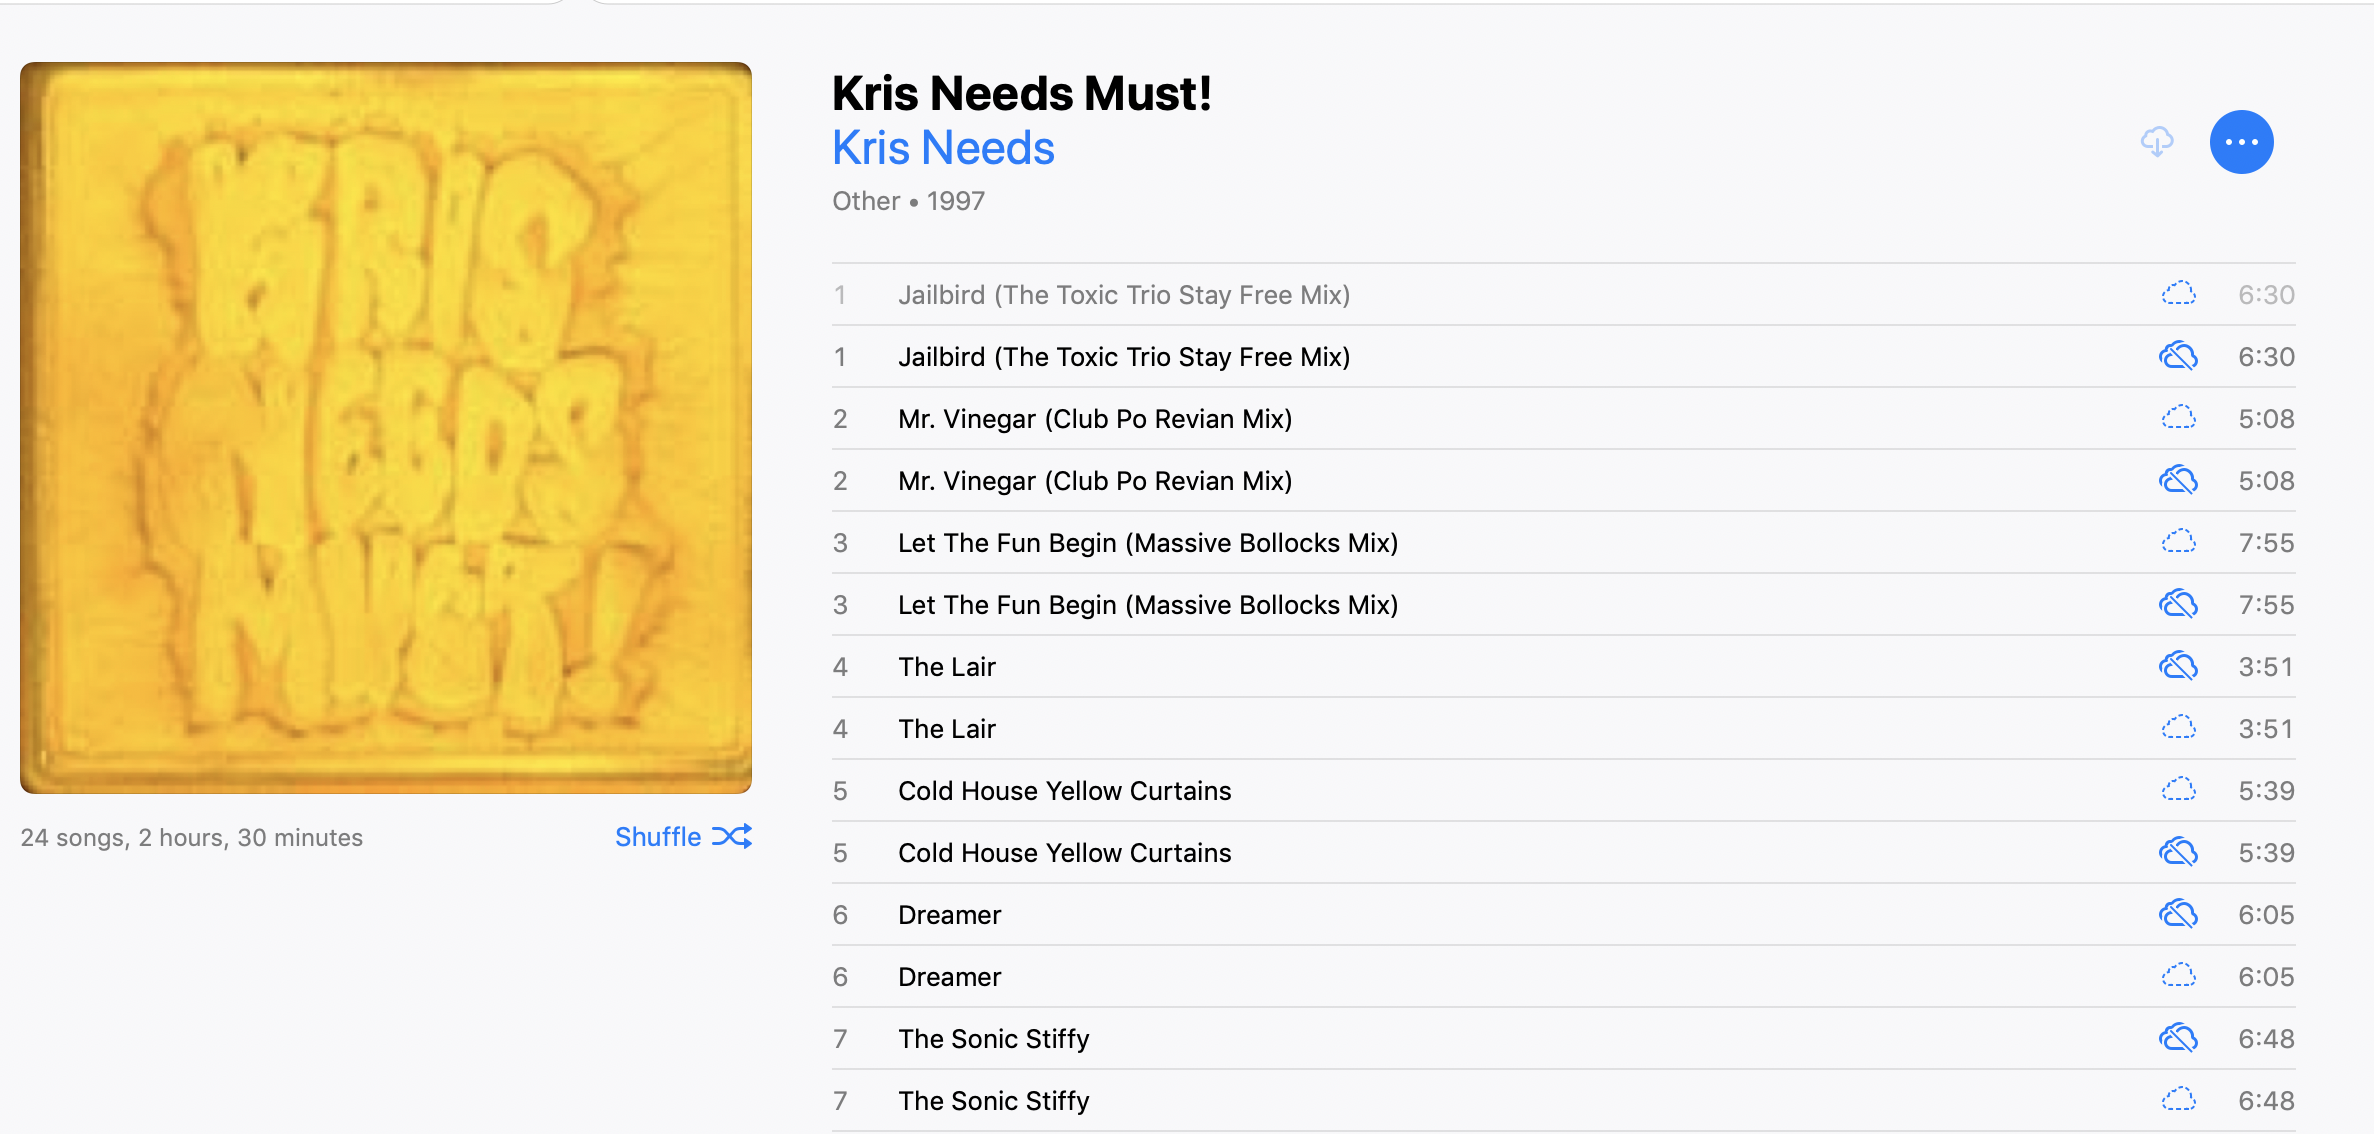2374x1134 pixels.
Task: Click Shuffle icon under album artwork
Action: 732,836
